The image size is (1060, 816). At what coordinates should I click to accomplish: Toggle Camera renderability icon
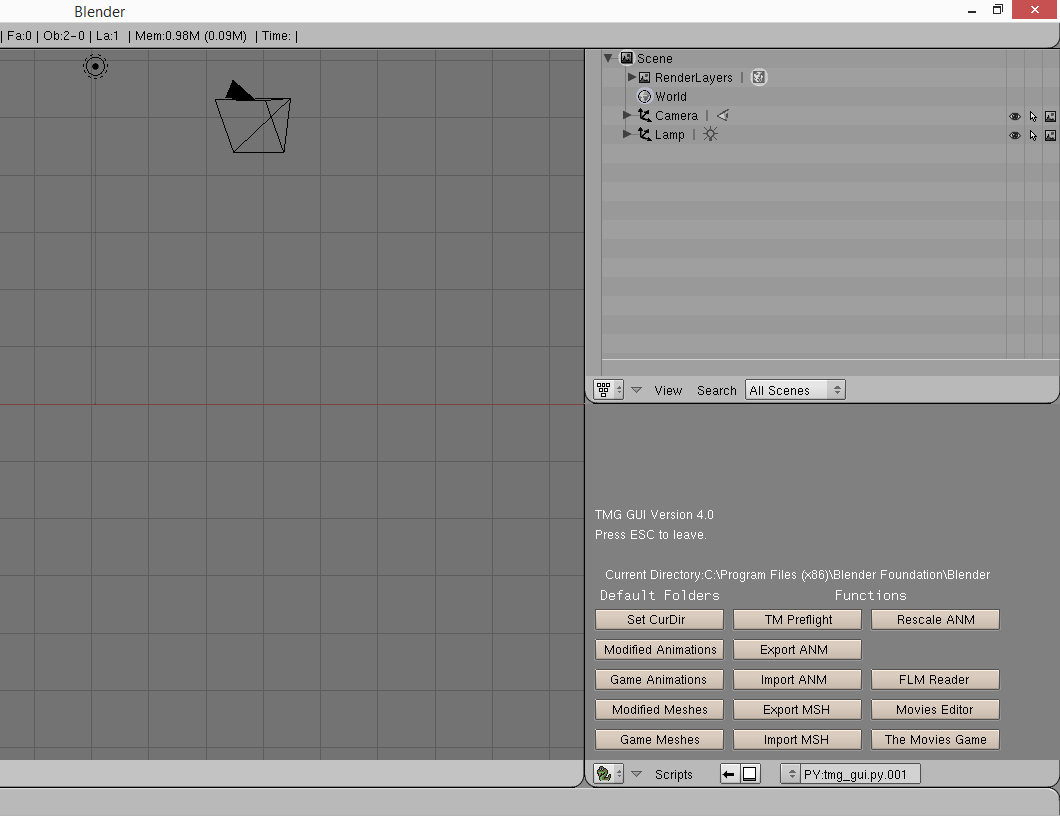tap(1050, 116)
